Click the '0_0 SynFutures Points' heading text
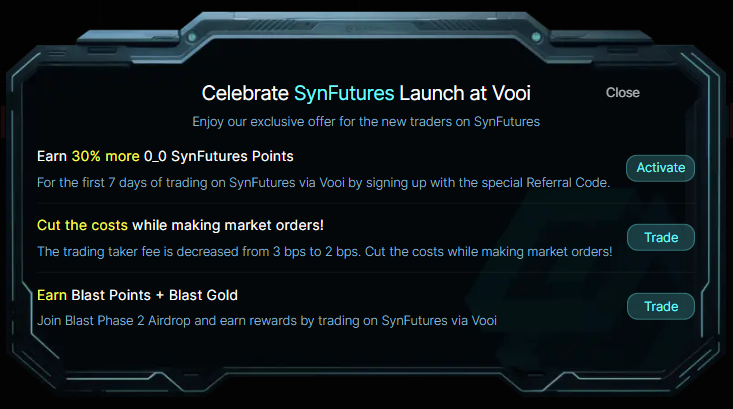This screenshot has height=409, width=733. pos(217,157)
